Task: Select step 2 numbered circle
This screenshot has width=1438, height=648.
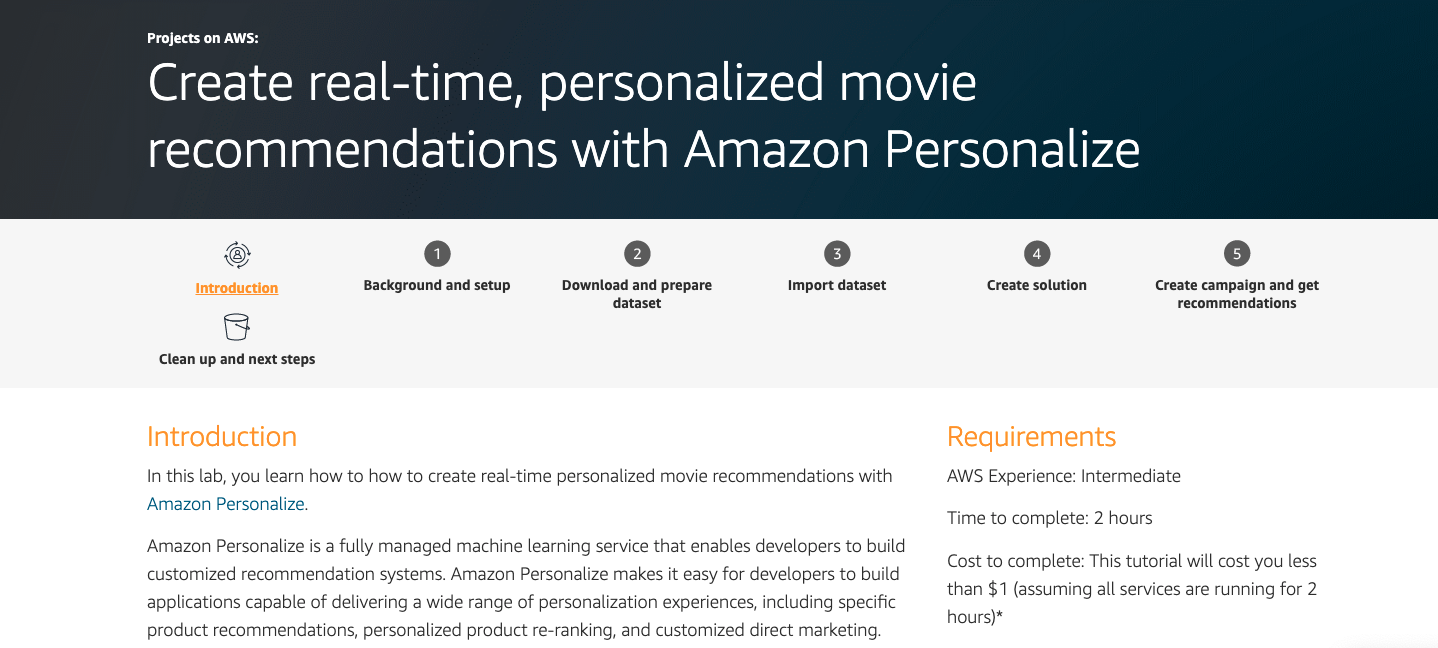Action: tap(637, 253)
